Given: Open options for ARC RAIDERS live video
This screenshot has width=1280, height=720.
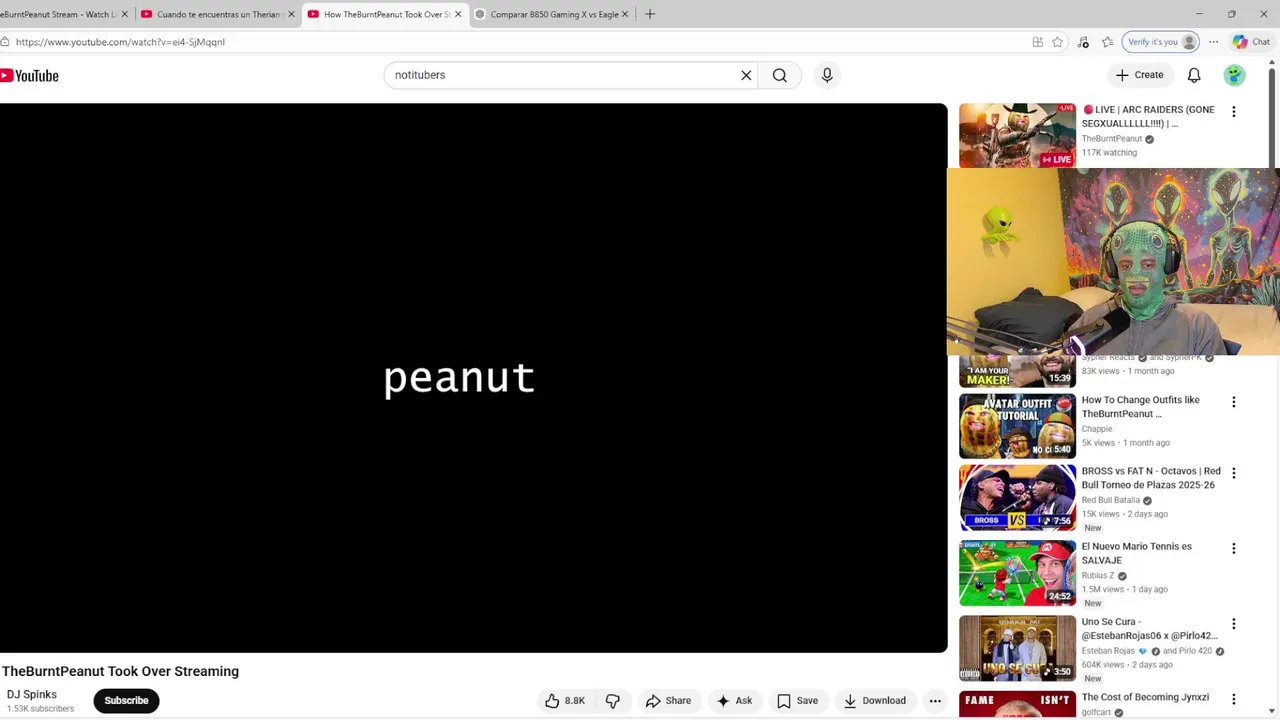Looking at the screenshot, I should click(1234, 112).
